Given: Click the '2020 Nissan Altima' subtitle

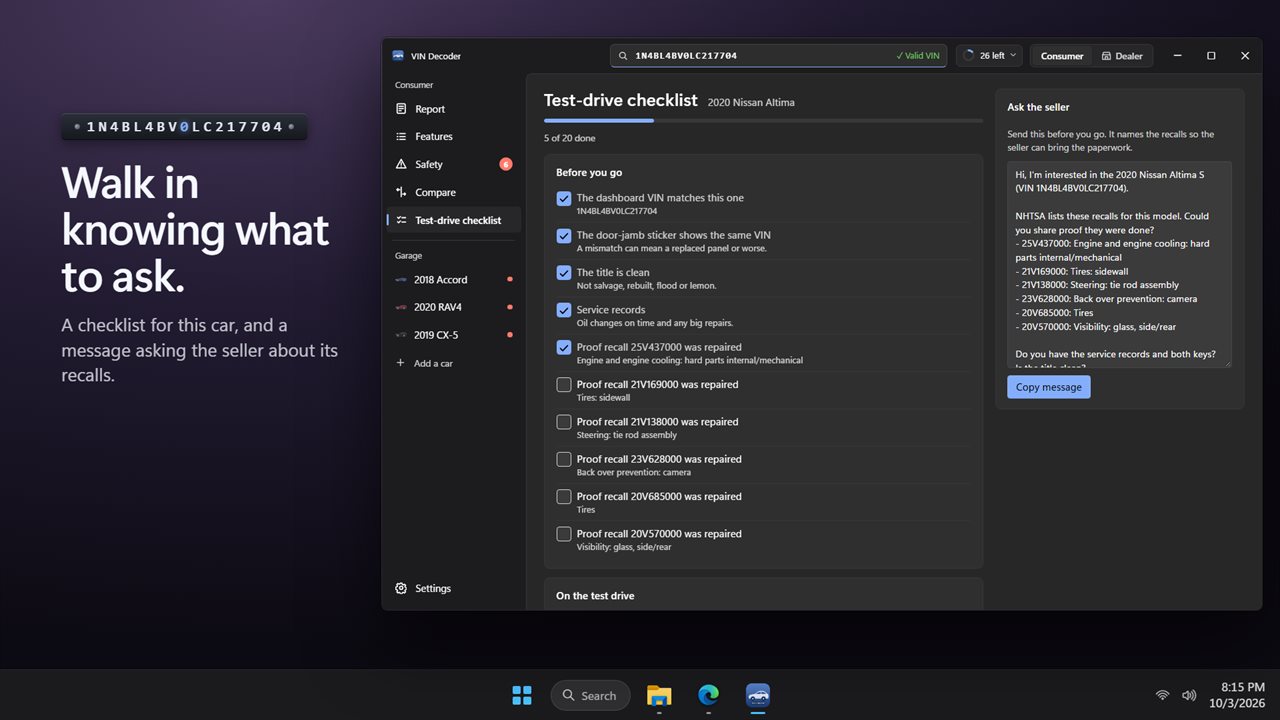Looking at the screenshot, I should point(751,102).
